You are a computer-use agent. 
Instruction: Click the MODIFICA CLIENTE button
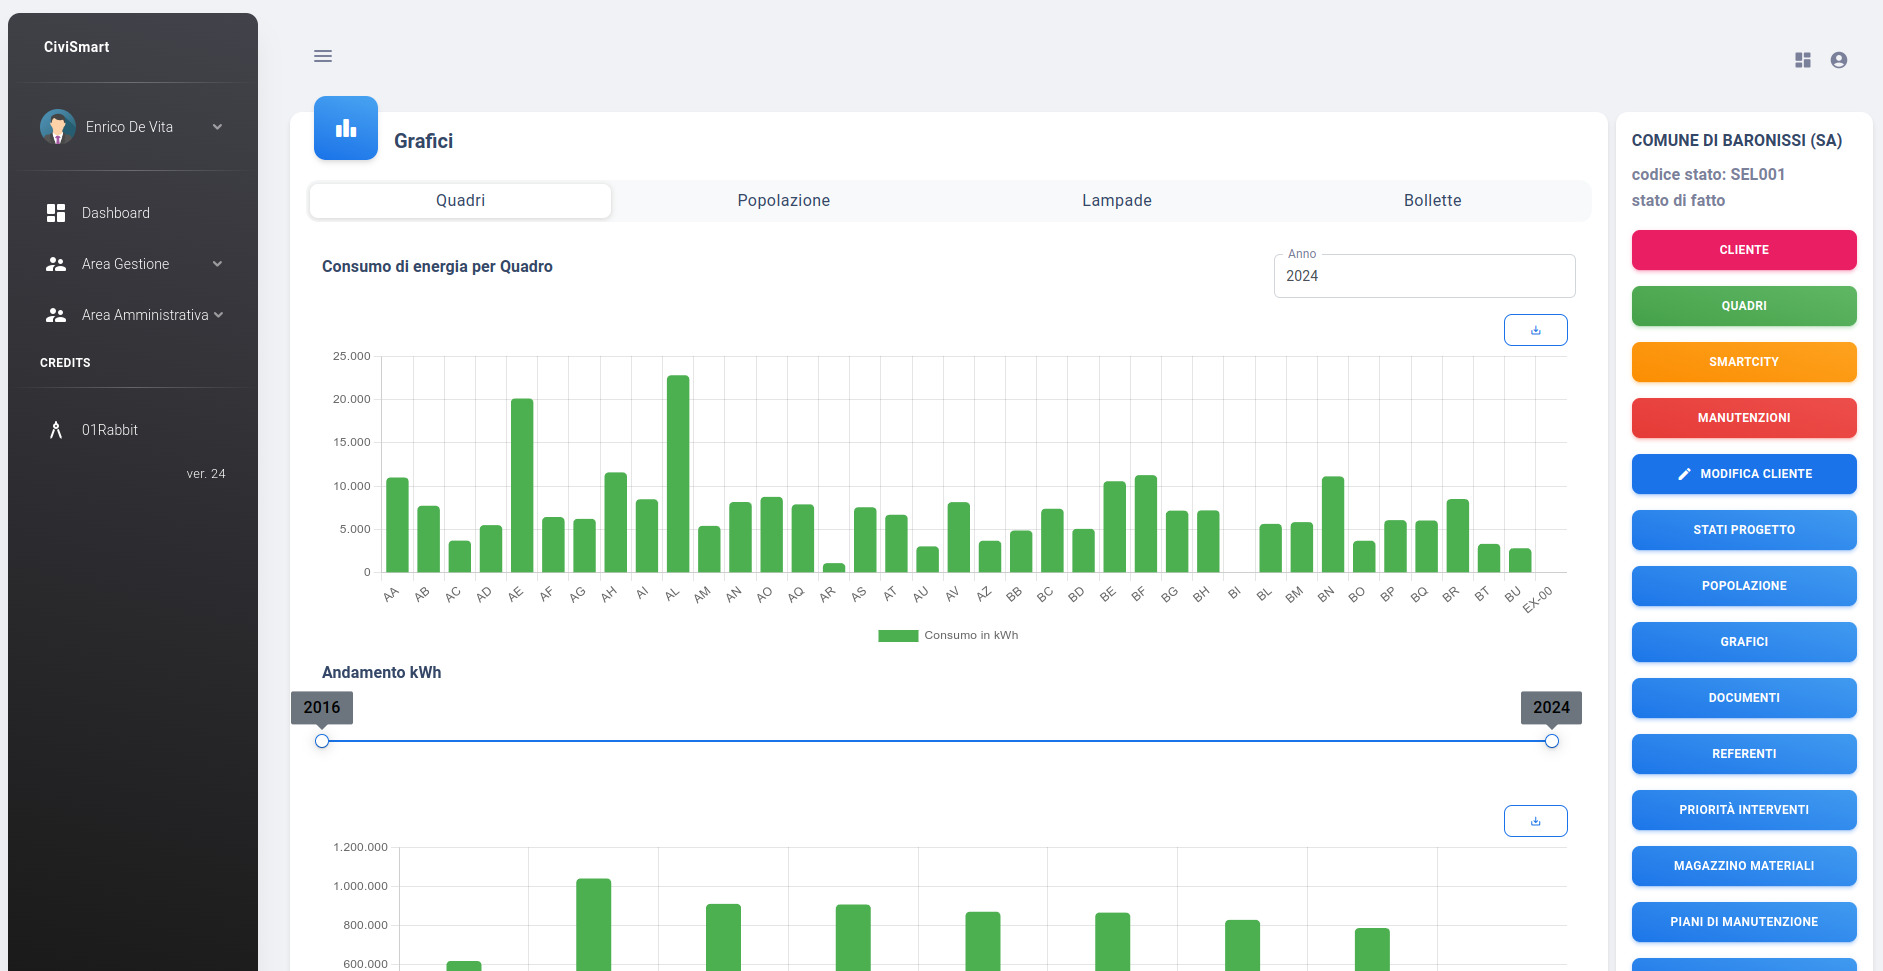1744,474
